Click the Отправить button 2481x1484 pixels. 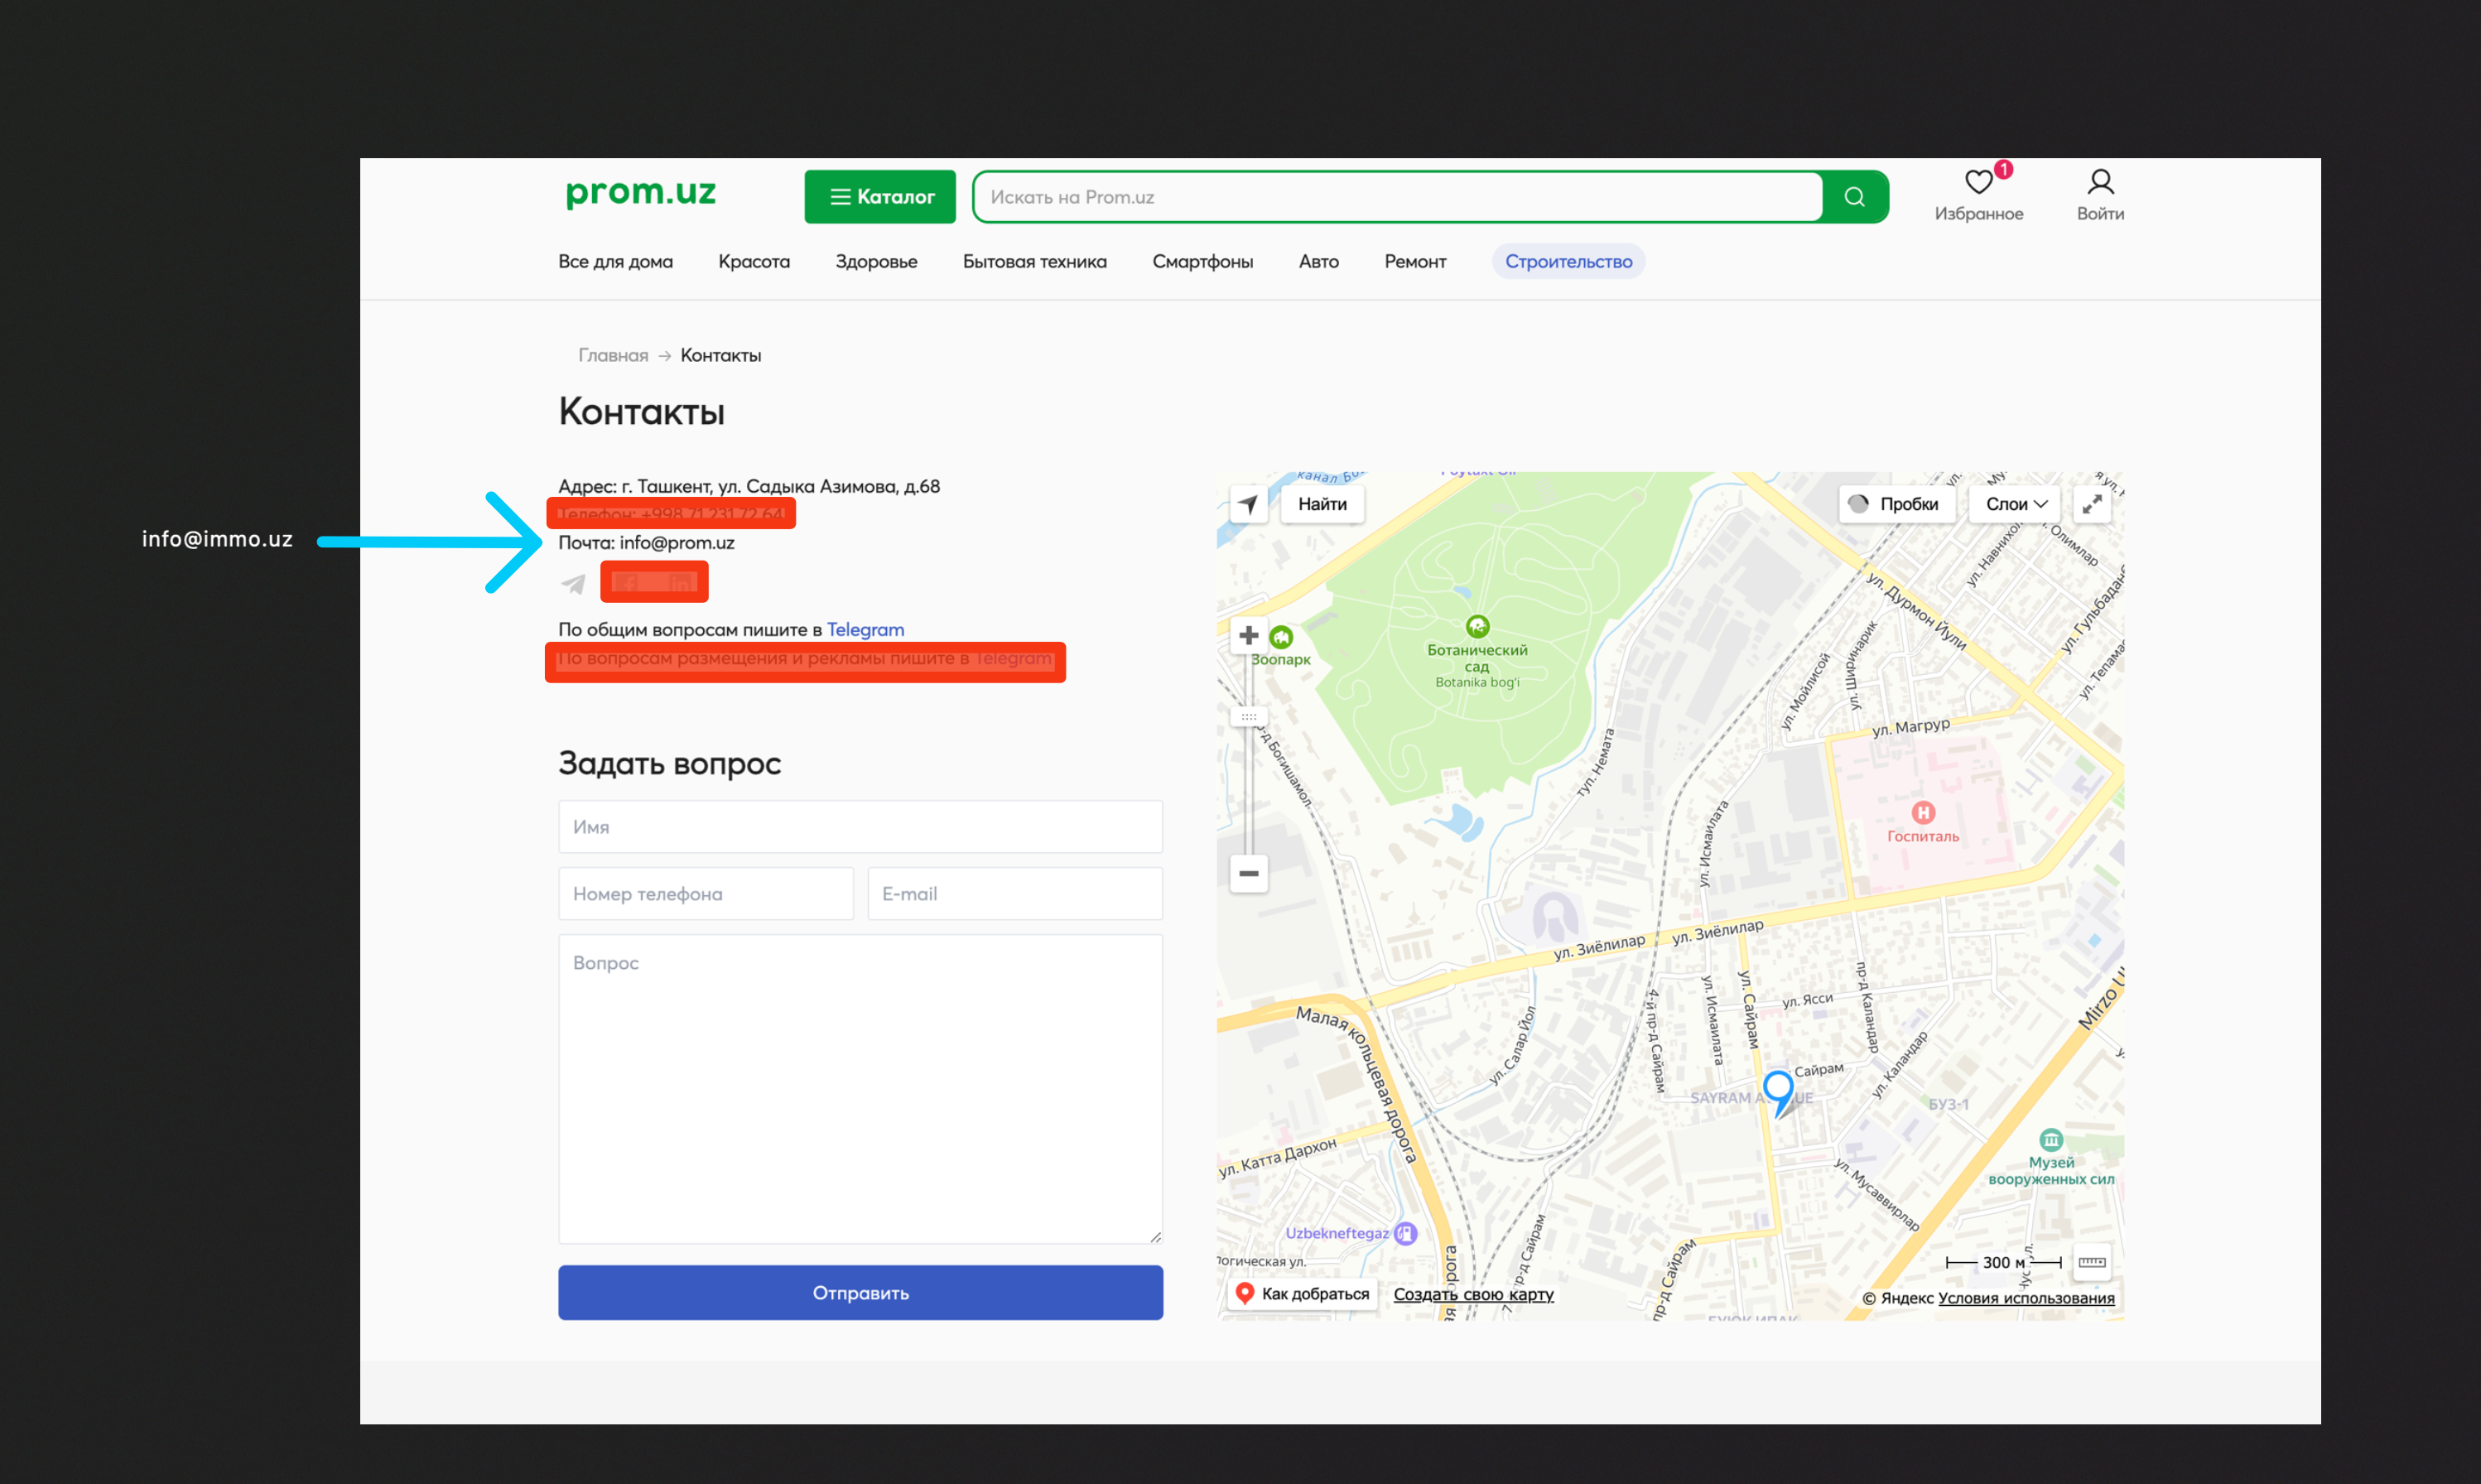tap(860, 1292)
